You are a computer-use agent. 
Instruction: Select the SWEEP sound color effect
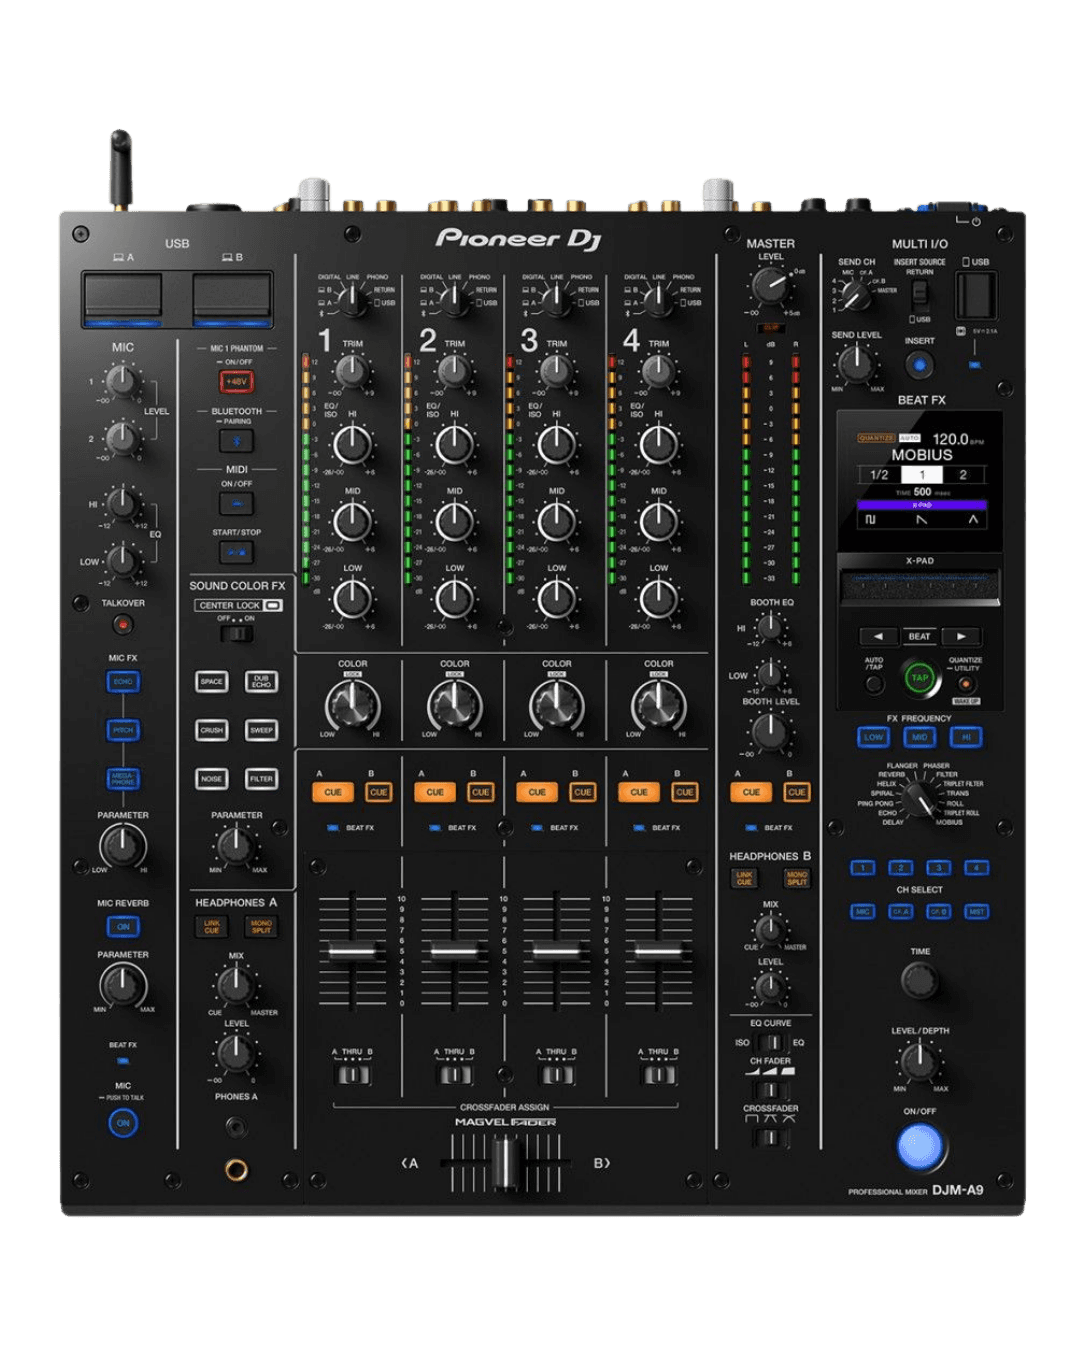coord(261,730)
